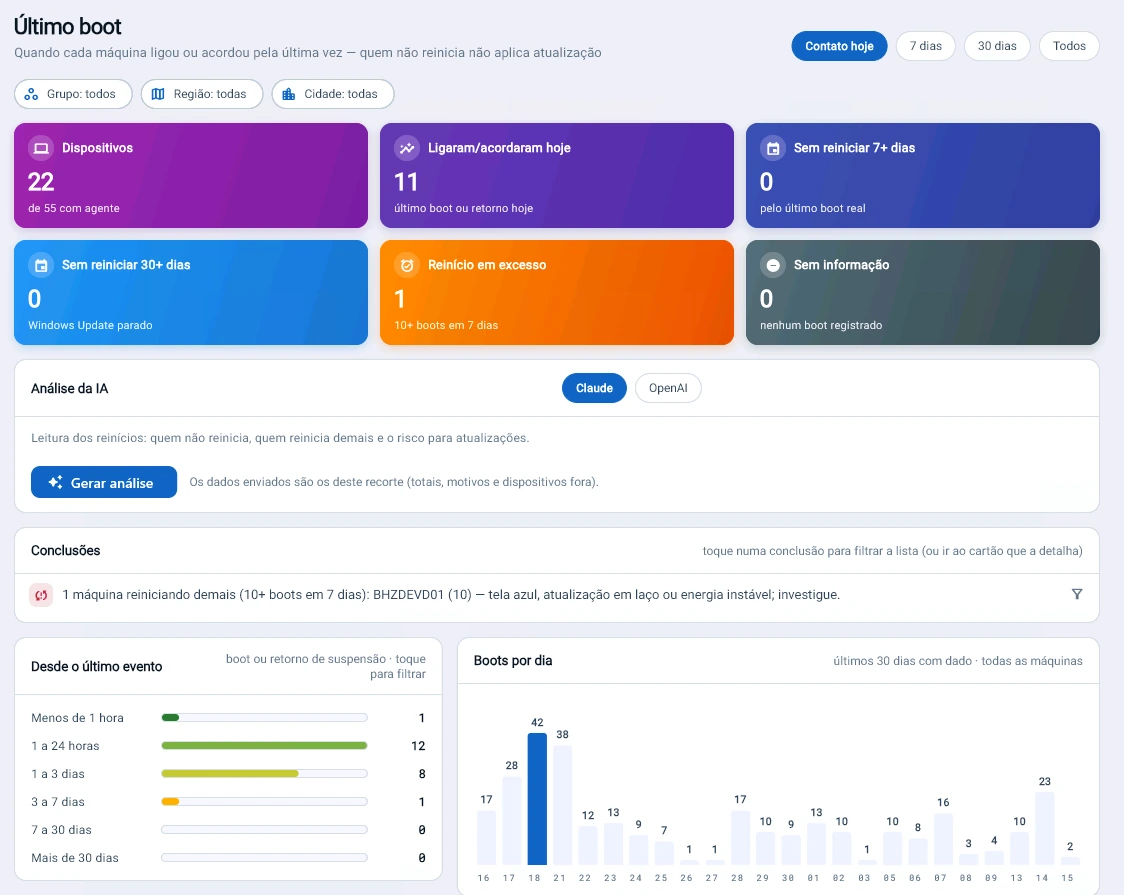Click the trend icon on Ligaram/acordaram hoje card
The image size is (1124, 895).
pos(407,148)
